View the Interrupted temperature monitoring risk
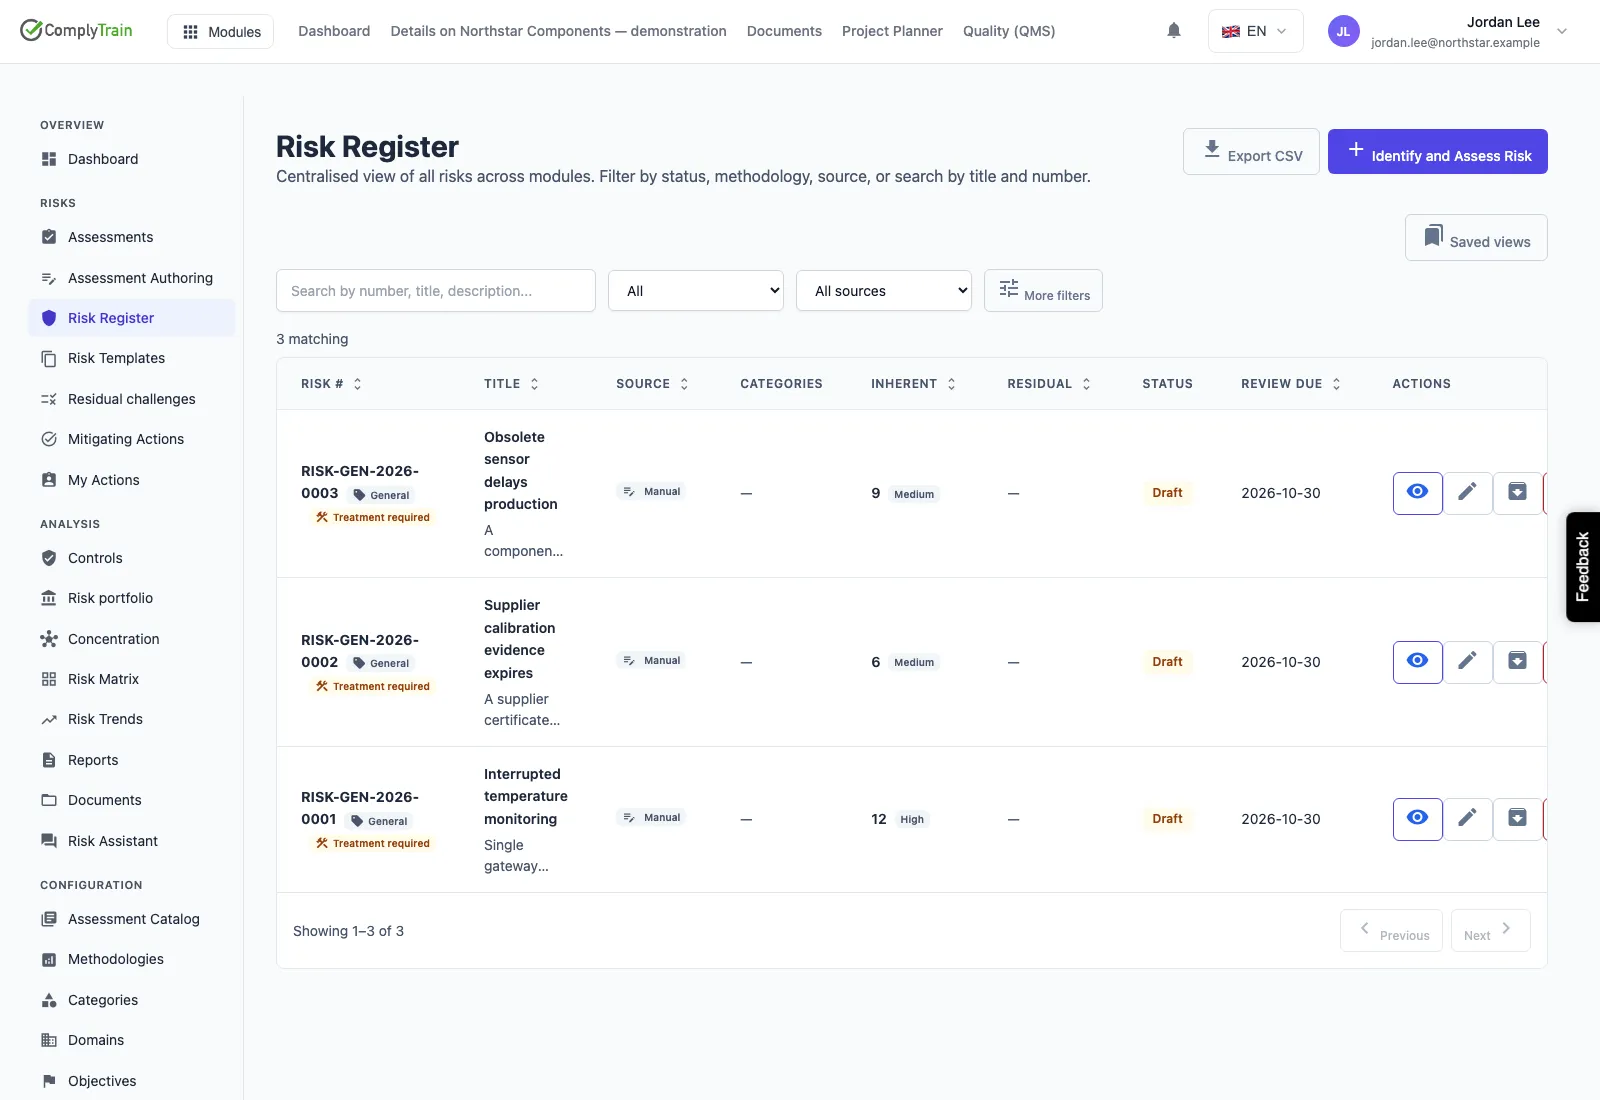Viewport: 1600px width, 1100px height. pyautogui.click(x=1418, y=819)
